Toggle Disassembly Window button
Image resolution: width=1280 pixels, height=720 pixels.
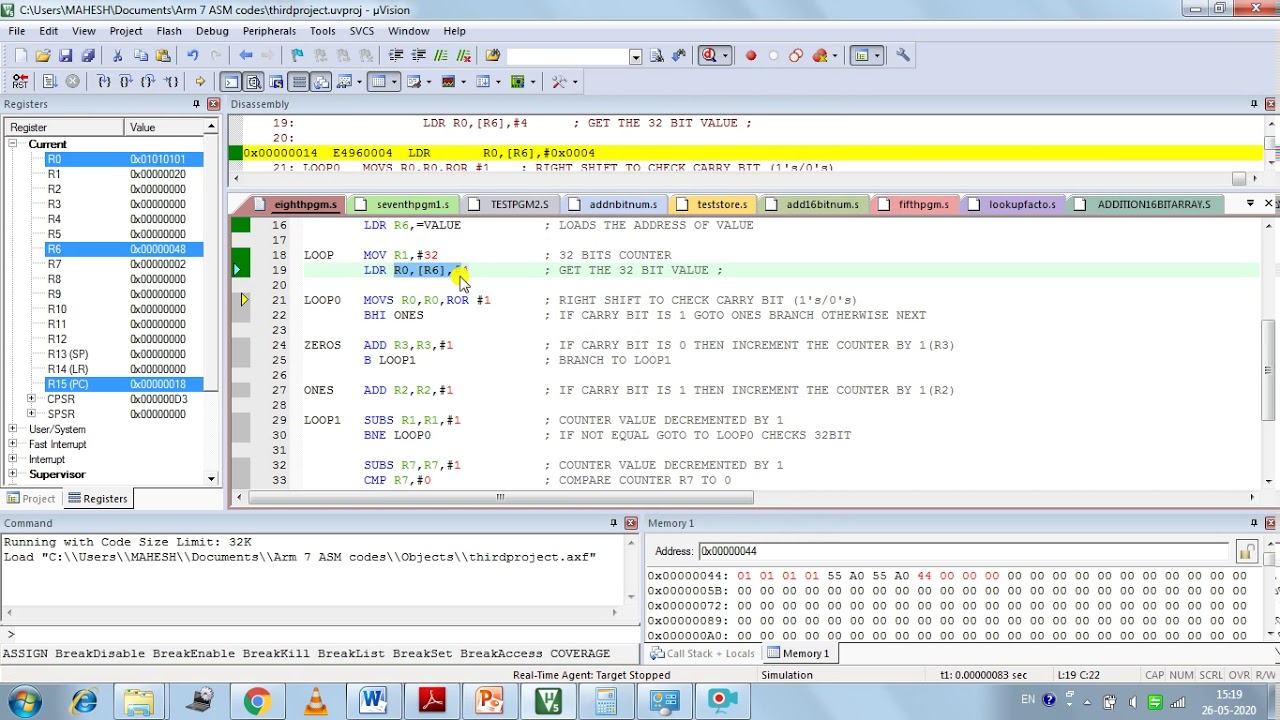point(254,82)
